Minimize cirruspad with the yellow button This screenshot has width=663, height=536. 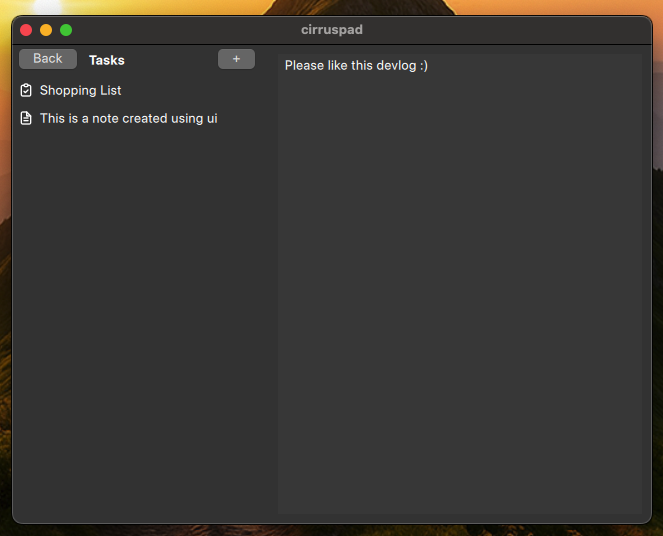click(46, 30)
